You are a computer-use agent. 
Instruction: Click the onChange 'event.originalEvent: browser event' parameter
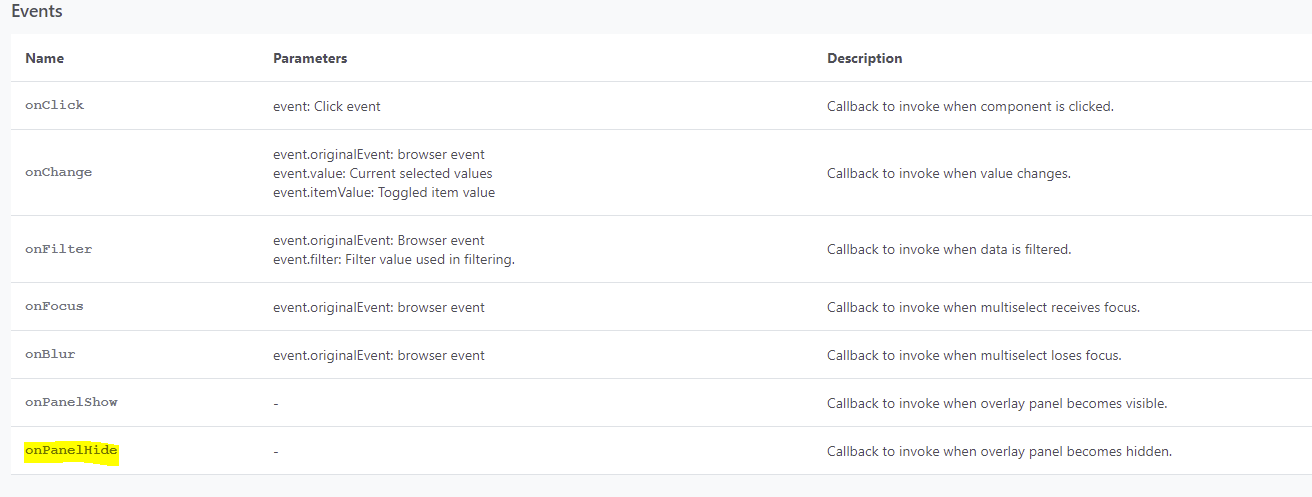click(379, 154)
